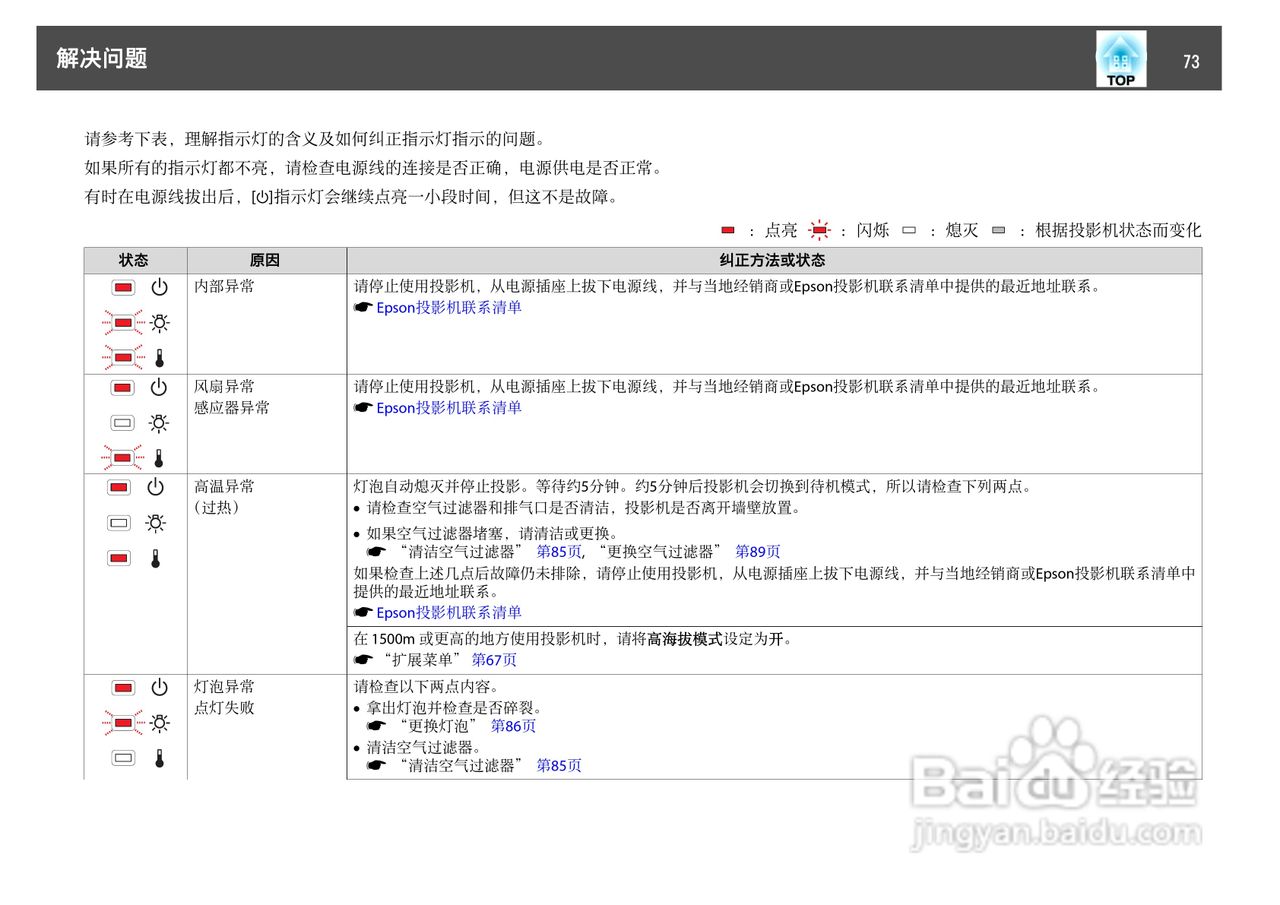
Task: Click the lit power indicator in 内部异常 row
Action: 123,288
